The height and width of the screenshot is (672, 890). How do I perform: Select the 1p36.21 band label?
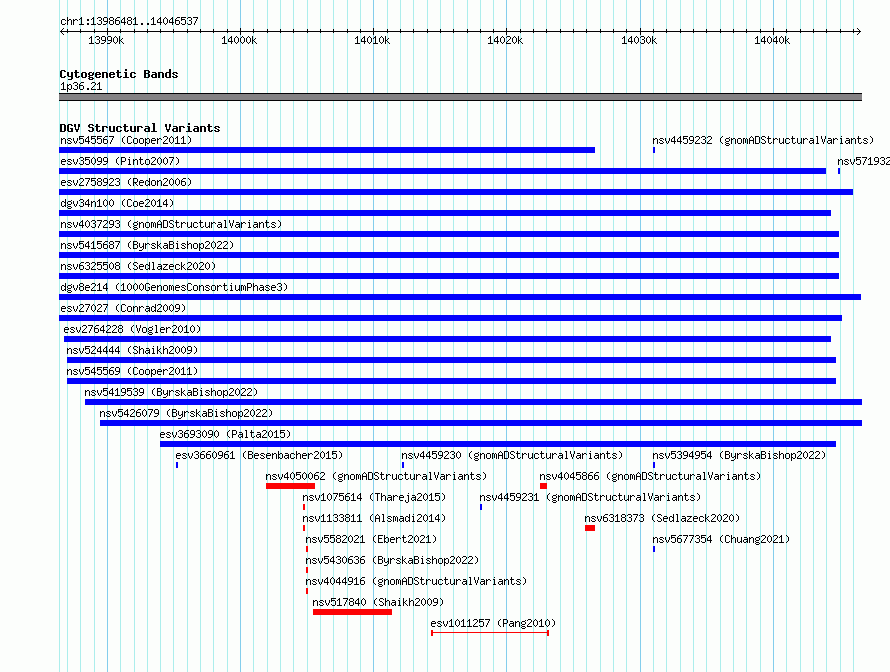pyautogui.click(x=81, y=86)
